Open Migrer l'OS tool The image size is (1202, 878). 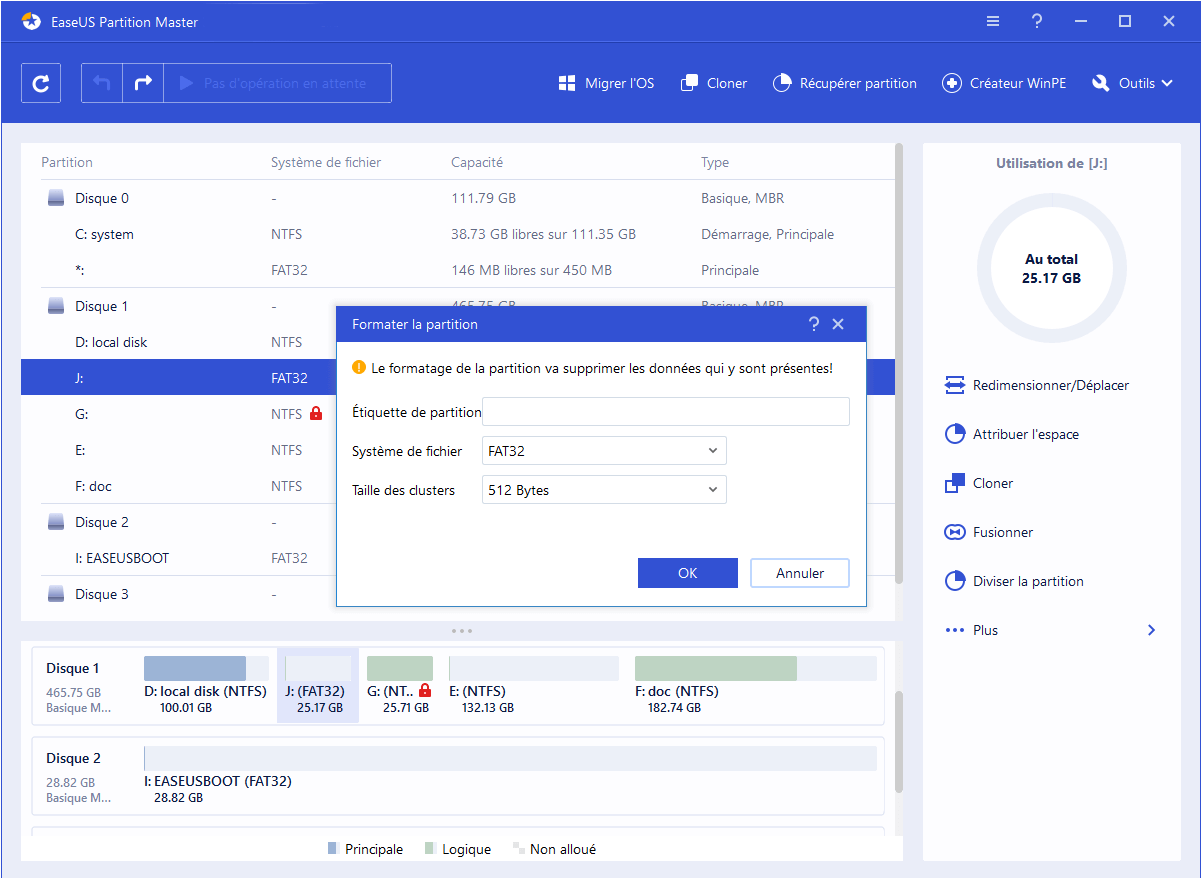[606, 83]
